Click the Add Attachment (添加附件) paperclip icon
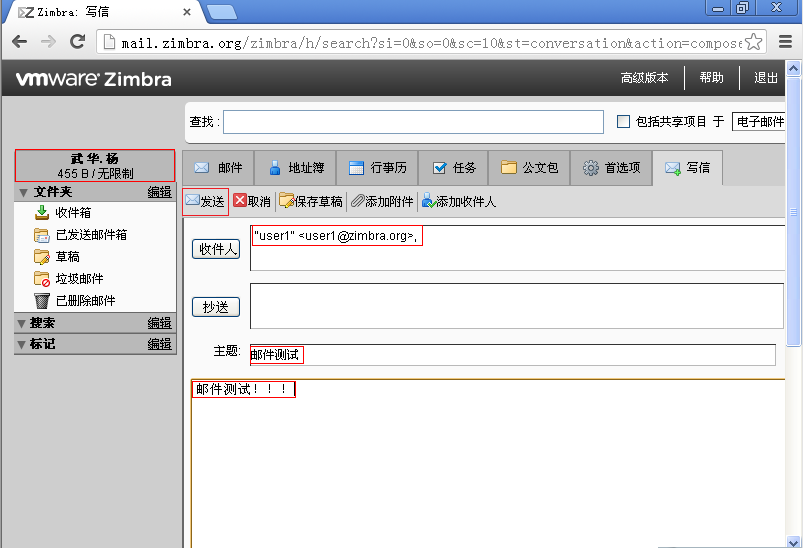804x548 pixels. coord(357,201)
